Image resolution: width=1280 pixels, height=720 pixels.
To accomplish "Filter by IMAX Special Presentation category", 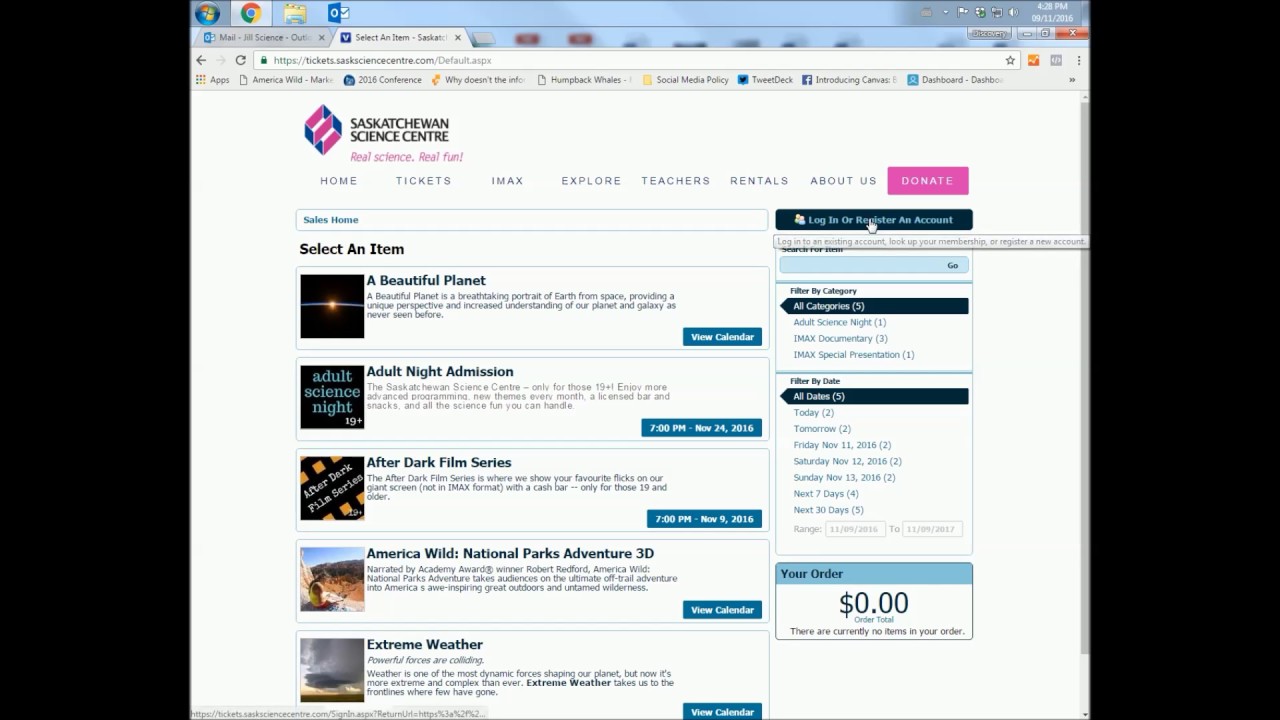I will 854,354.
